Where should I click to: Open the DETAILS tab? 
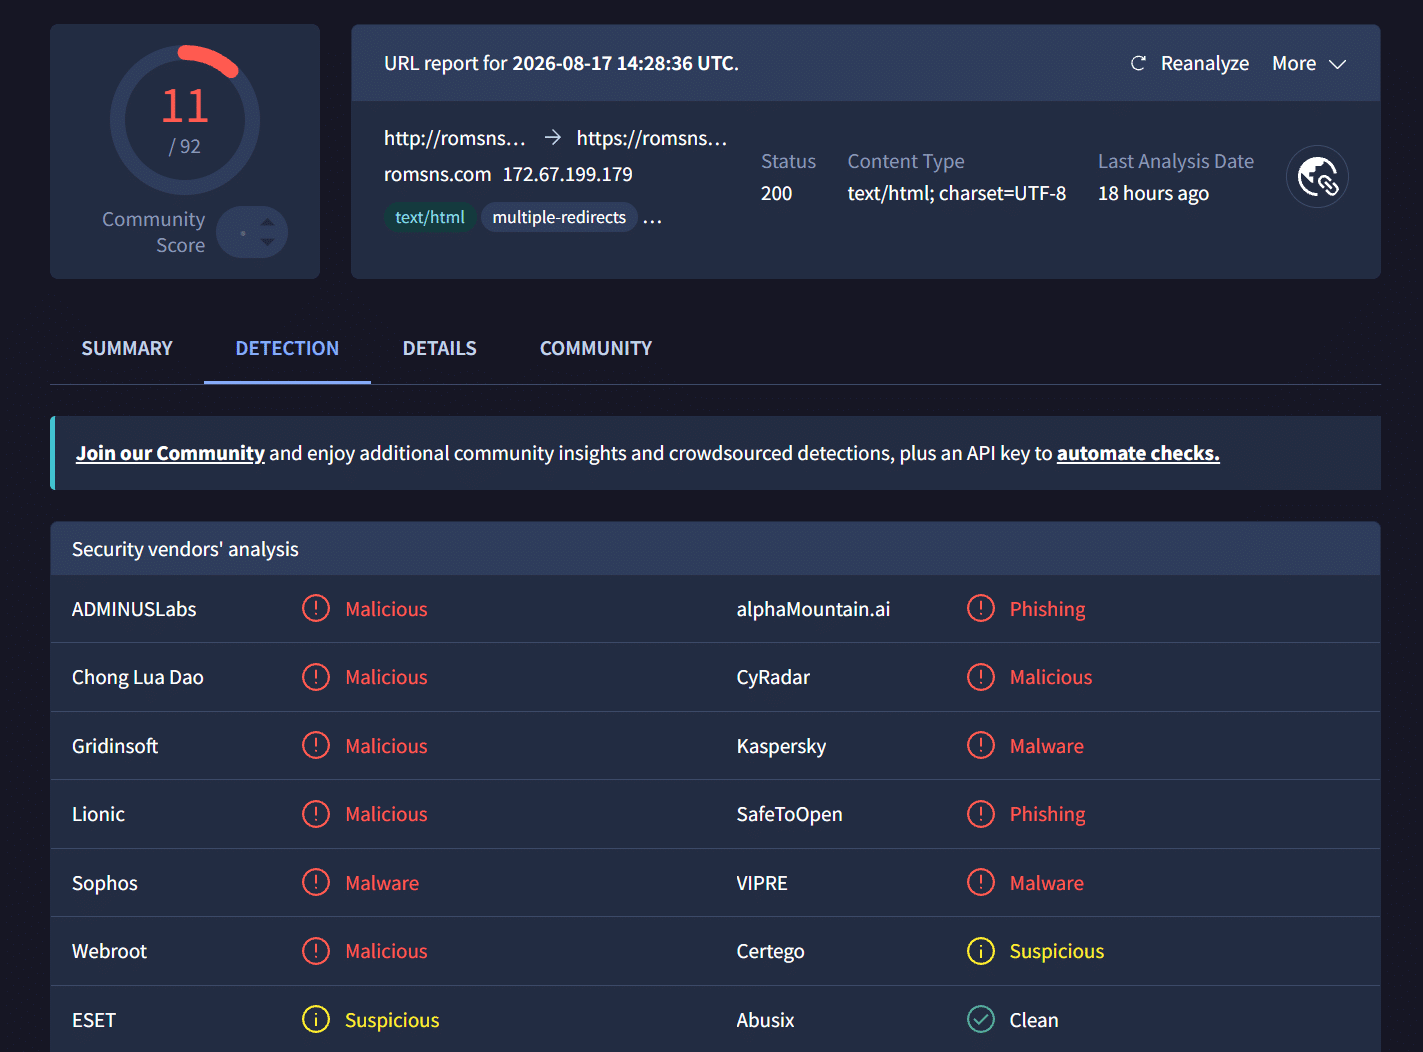click(440, 348)
